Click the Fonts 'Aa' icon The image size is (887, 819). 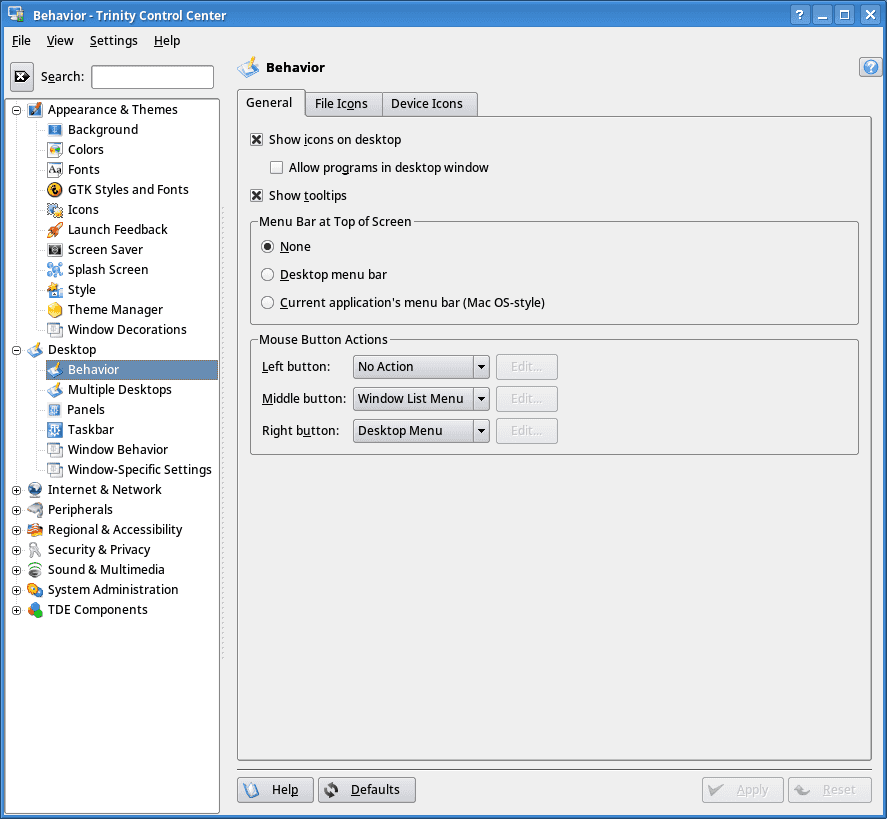click(x=55, y=170)
